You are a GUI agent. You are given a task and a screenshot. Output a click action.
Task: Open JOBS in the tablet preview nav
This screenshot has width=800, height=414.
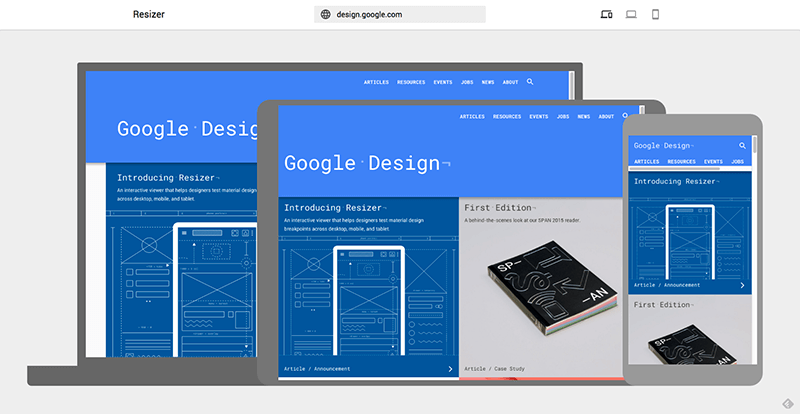(x=563, y=116)
